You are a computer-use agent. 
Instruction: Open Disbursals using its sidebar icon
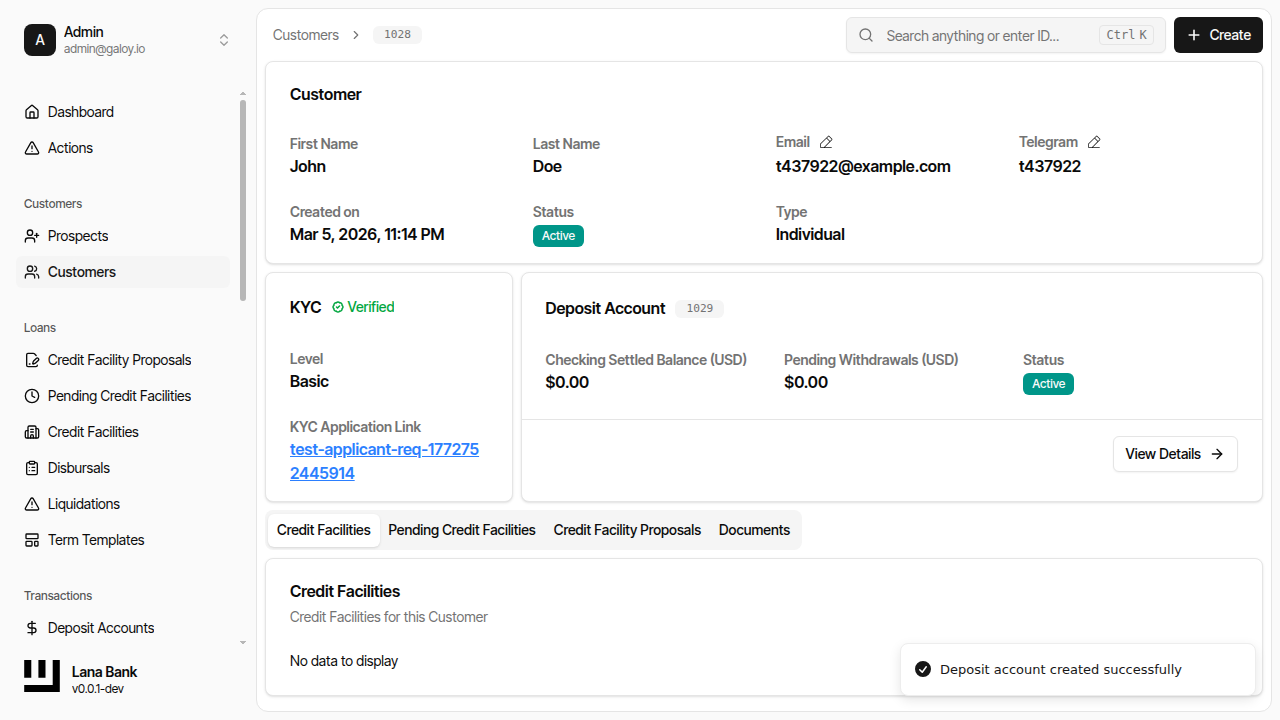tap(31, 467)
